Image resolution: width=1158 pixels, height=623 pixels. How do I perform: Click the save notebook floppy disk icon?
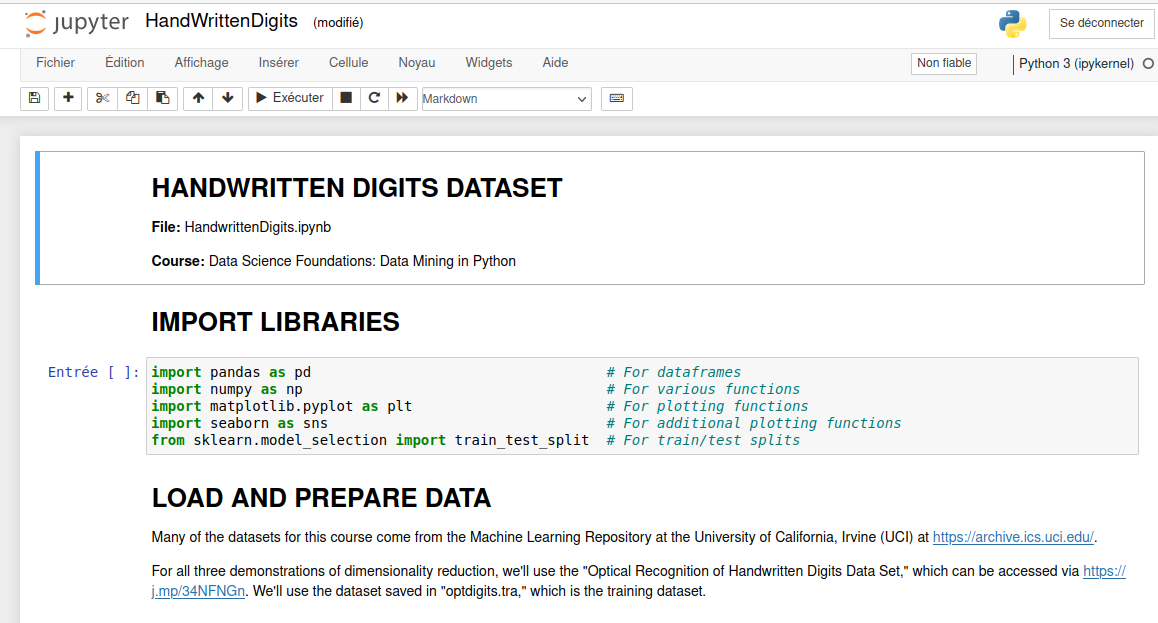coord(34,98)
